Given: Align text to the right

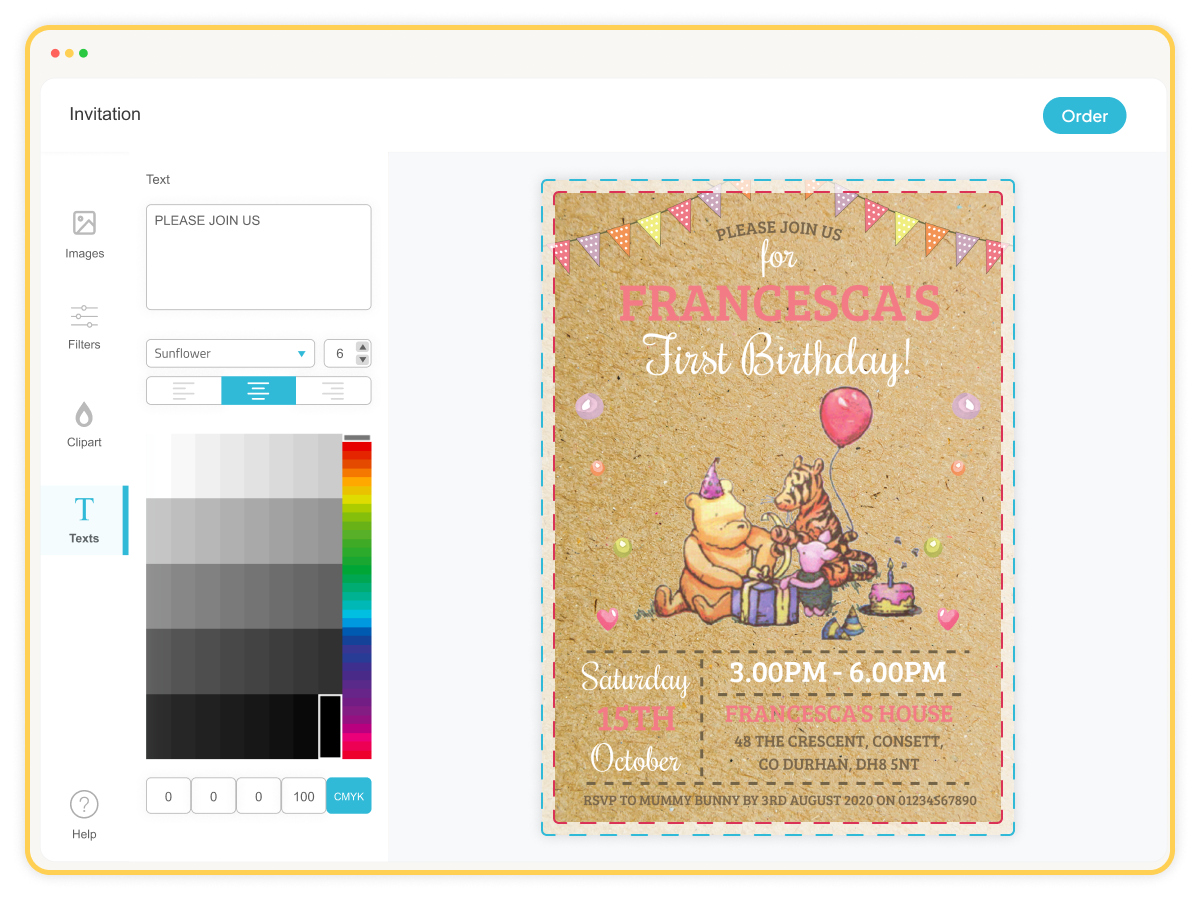Looking at the screenshot, I should [x=333, y=390].
